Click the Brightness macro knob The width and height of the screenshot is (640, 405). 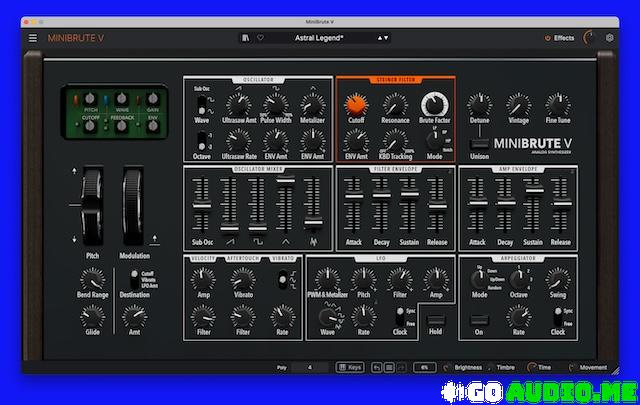447,367
